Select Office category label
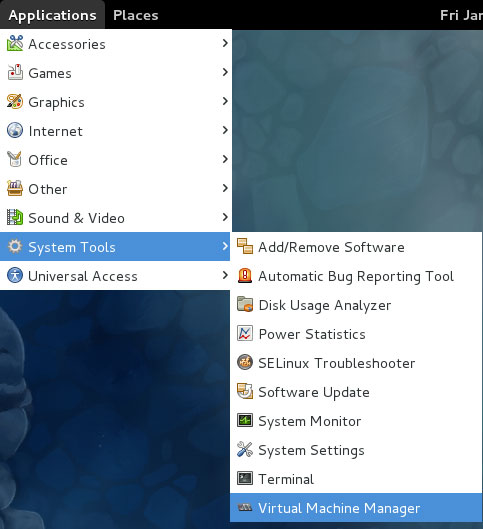Image resolution: width=483 pixels, height=529 pixels. (48, 160)
